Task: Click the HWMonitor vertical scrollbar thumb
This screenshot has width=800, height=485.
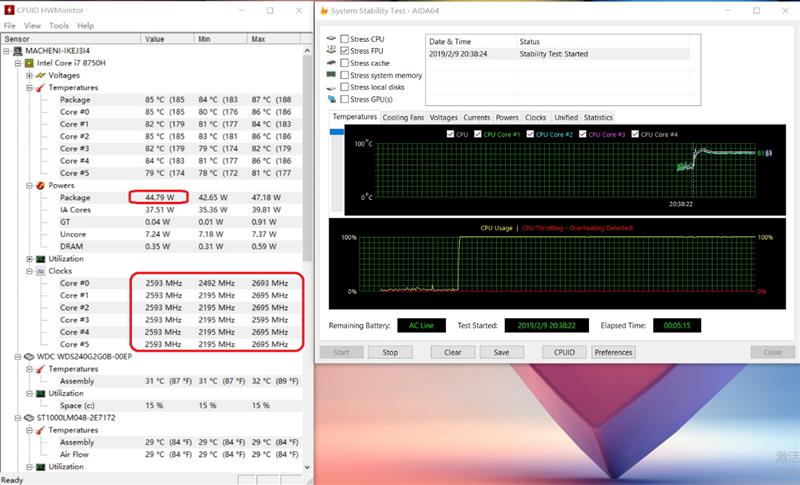Action: coord(307,158)
